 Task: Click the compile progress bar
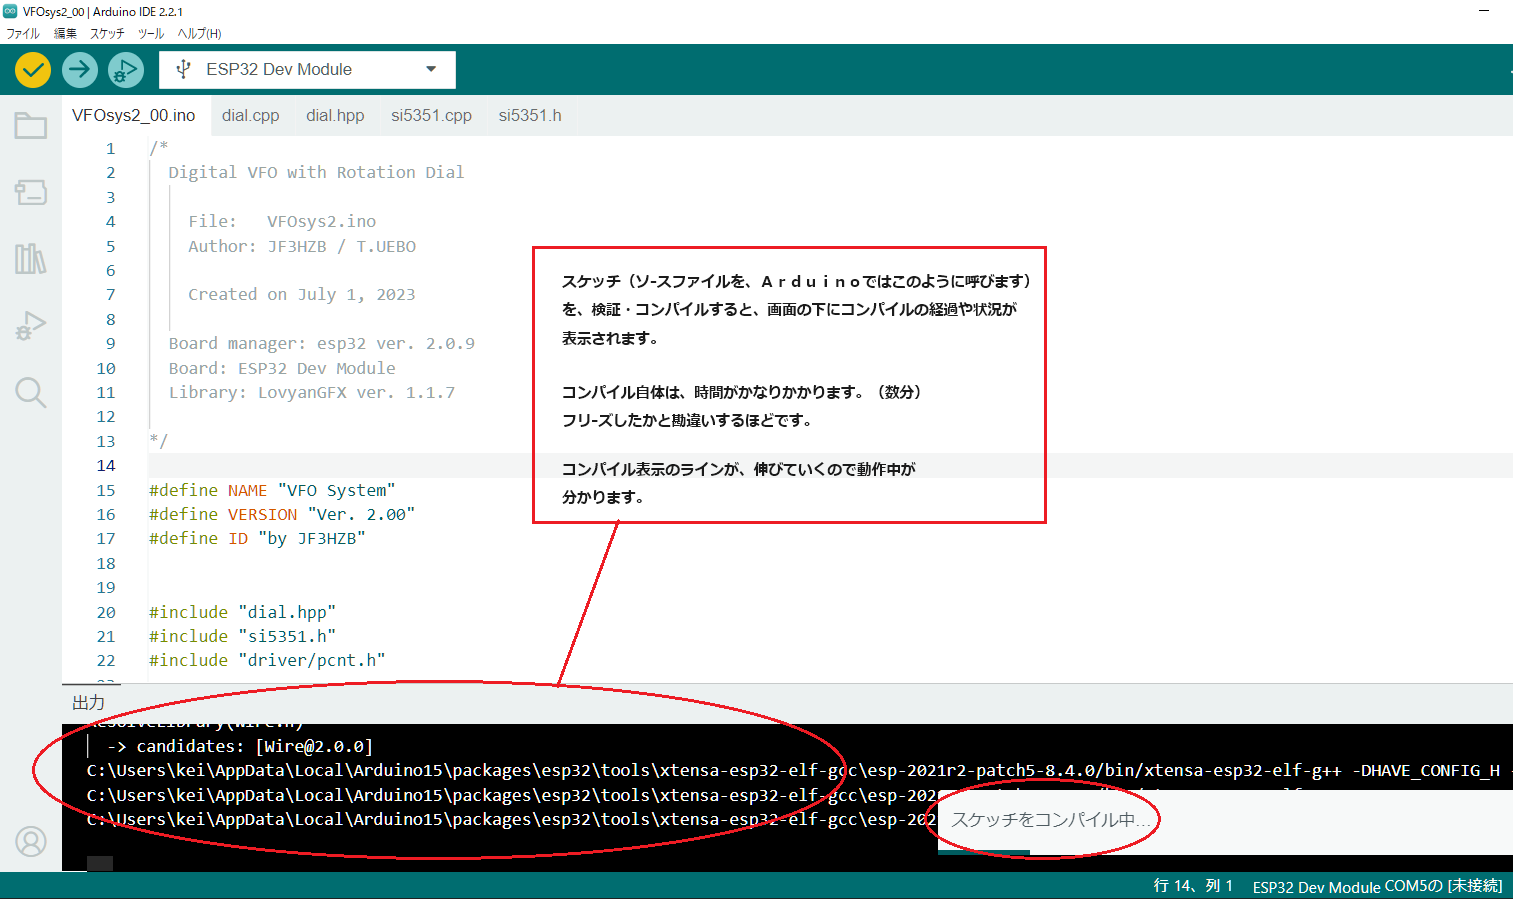click(x=984, y=852)
